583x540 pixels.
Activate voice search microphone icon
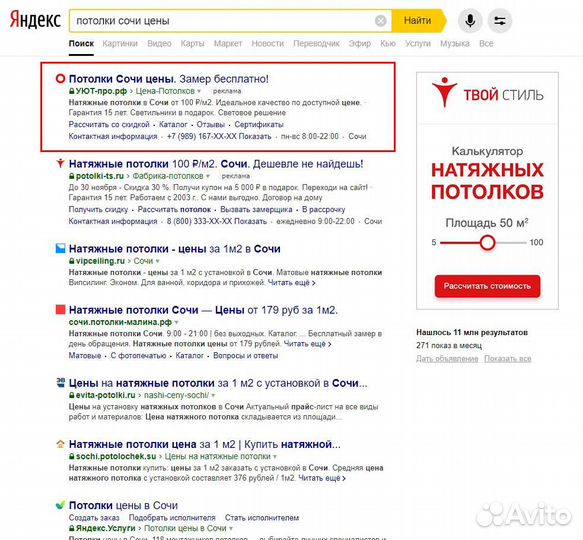click(470, 20)
